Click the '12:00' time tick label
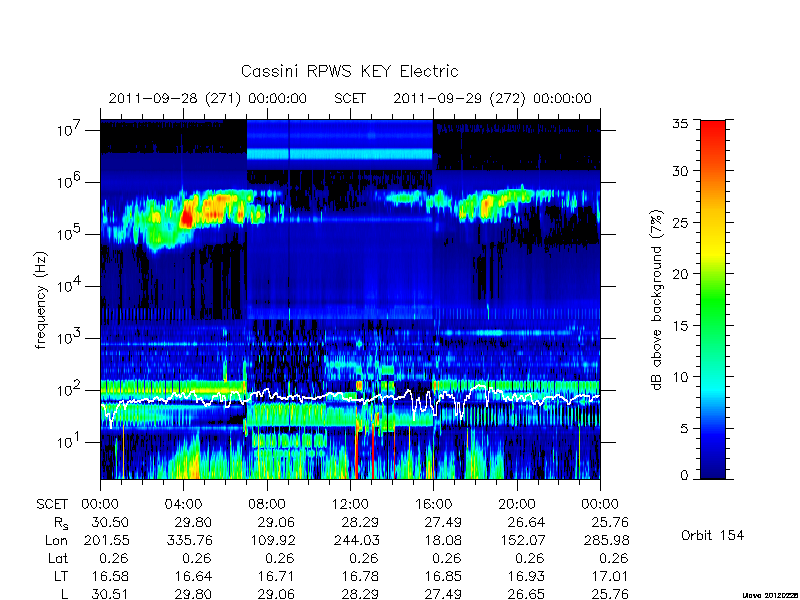 pos(350,504)
